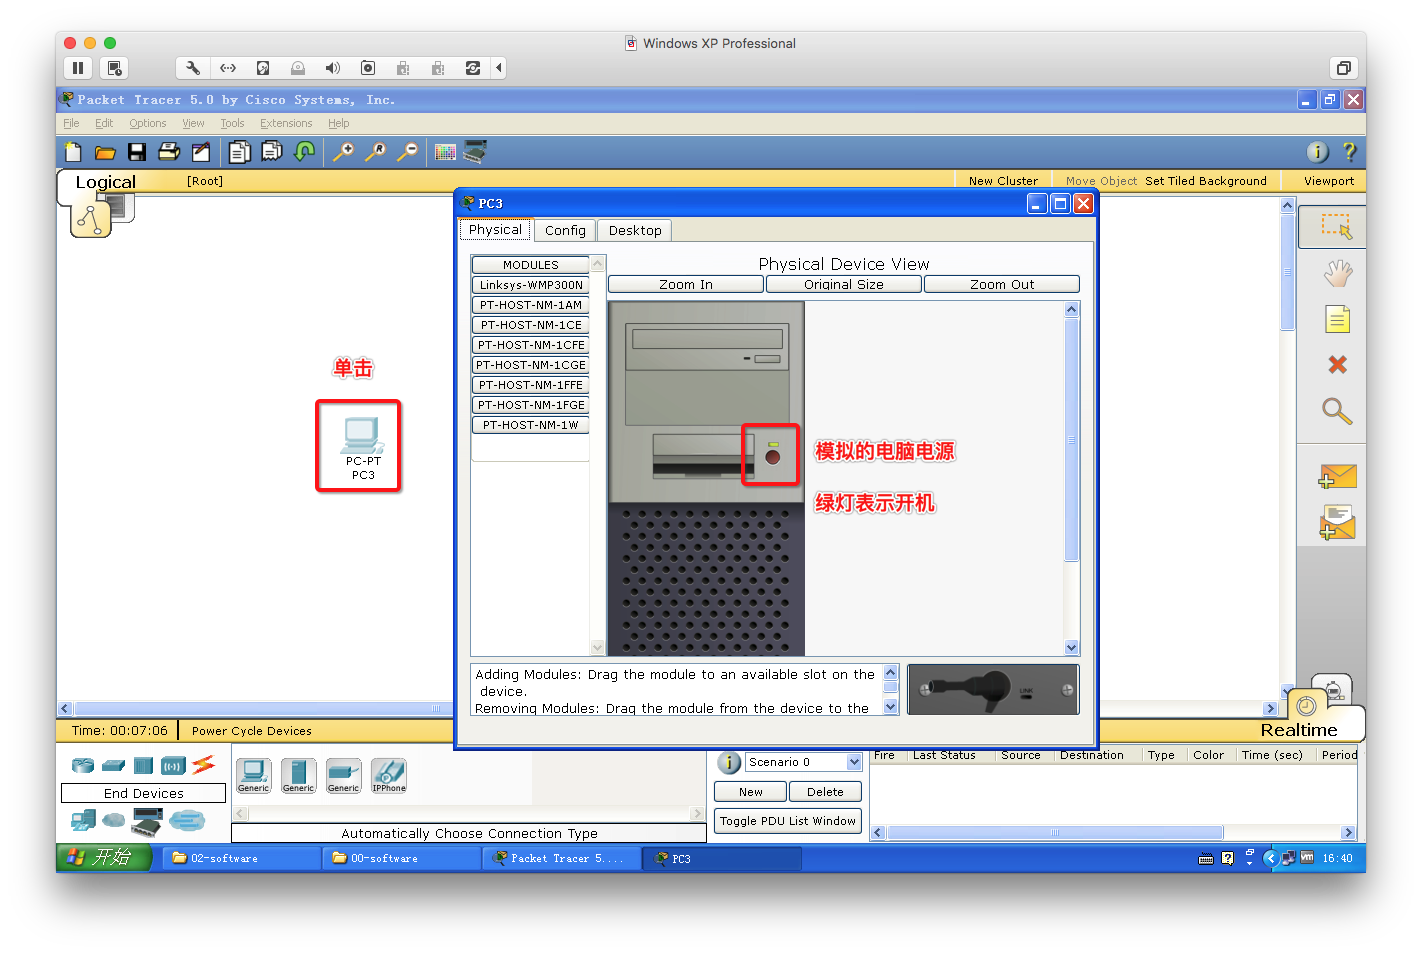Pick the Generic Server end device

pyautogui.click(x=298, y=775)
